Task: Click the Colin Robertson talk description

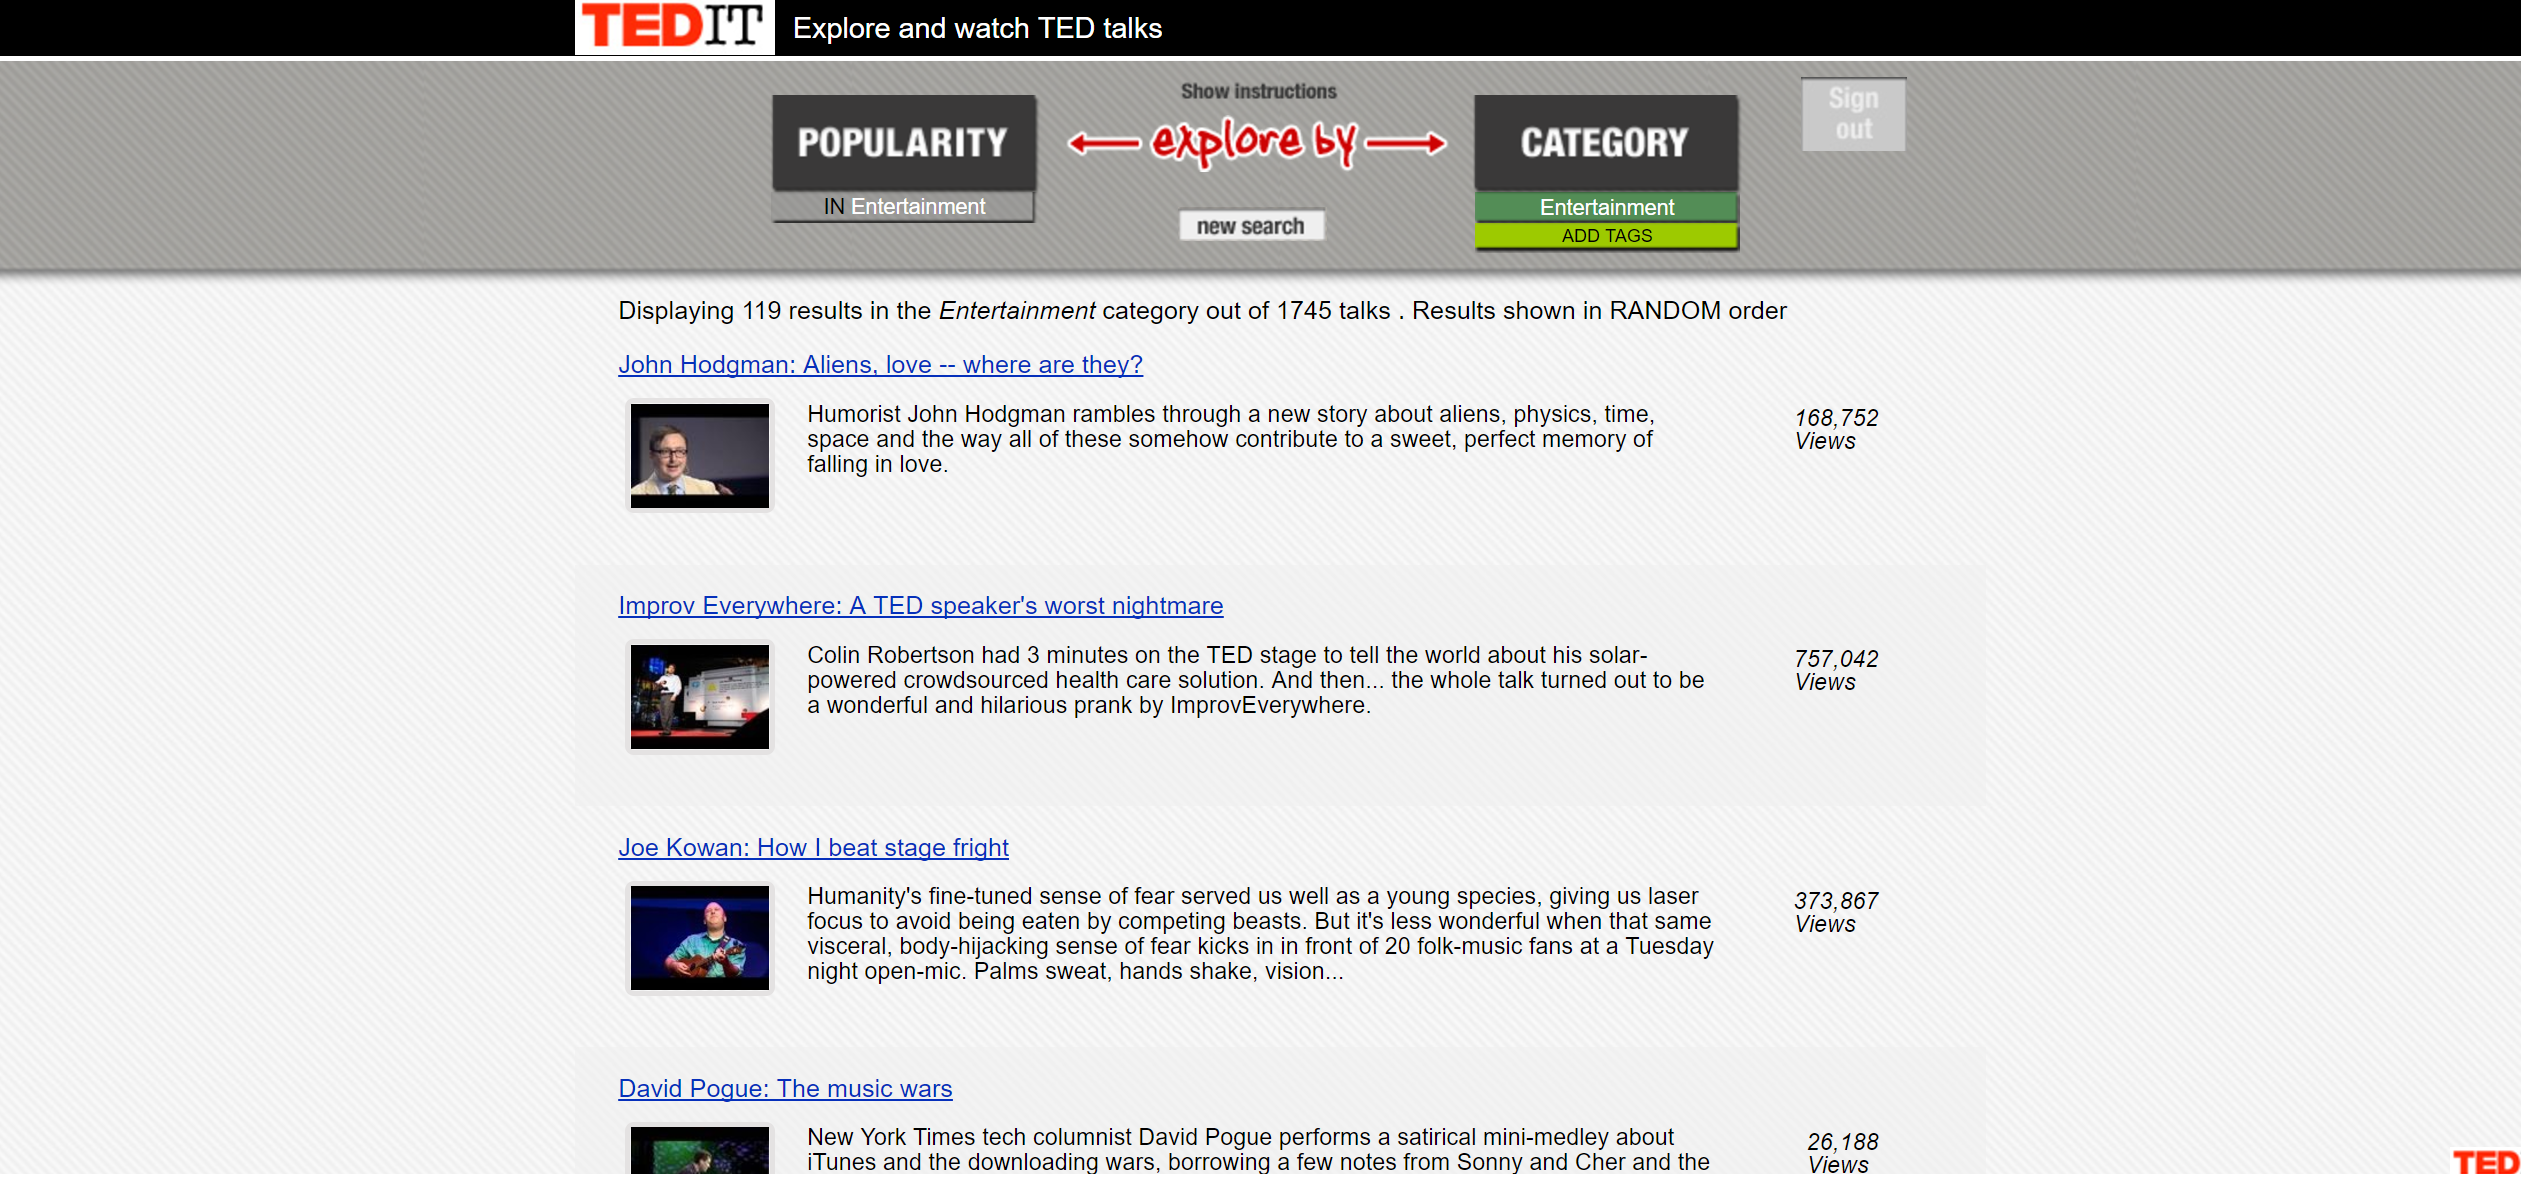Action: point(1256,680)
